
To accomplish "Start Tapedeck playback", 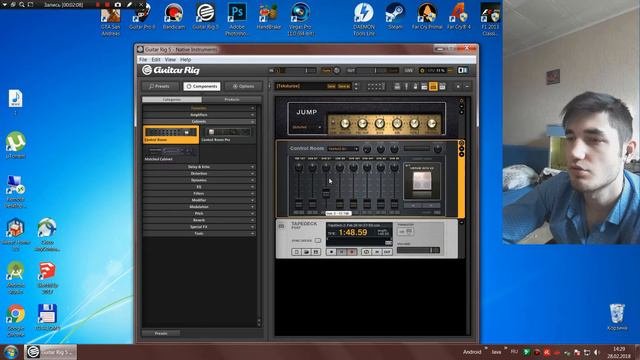I will (331, 252).
